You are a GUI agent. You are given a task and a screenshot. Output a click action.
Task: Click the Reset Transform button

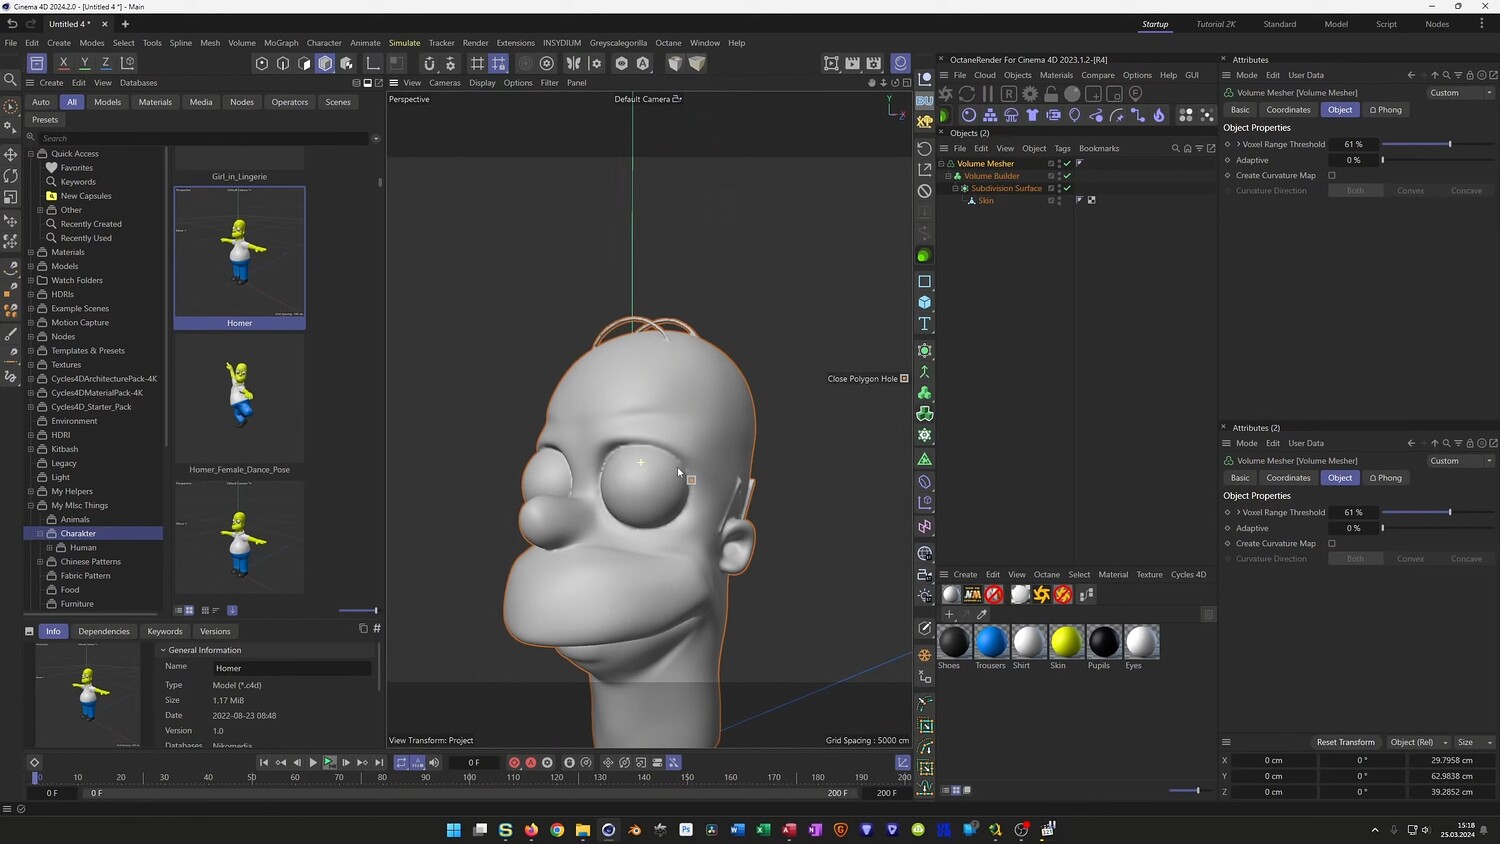[1346, 742]
